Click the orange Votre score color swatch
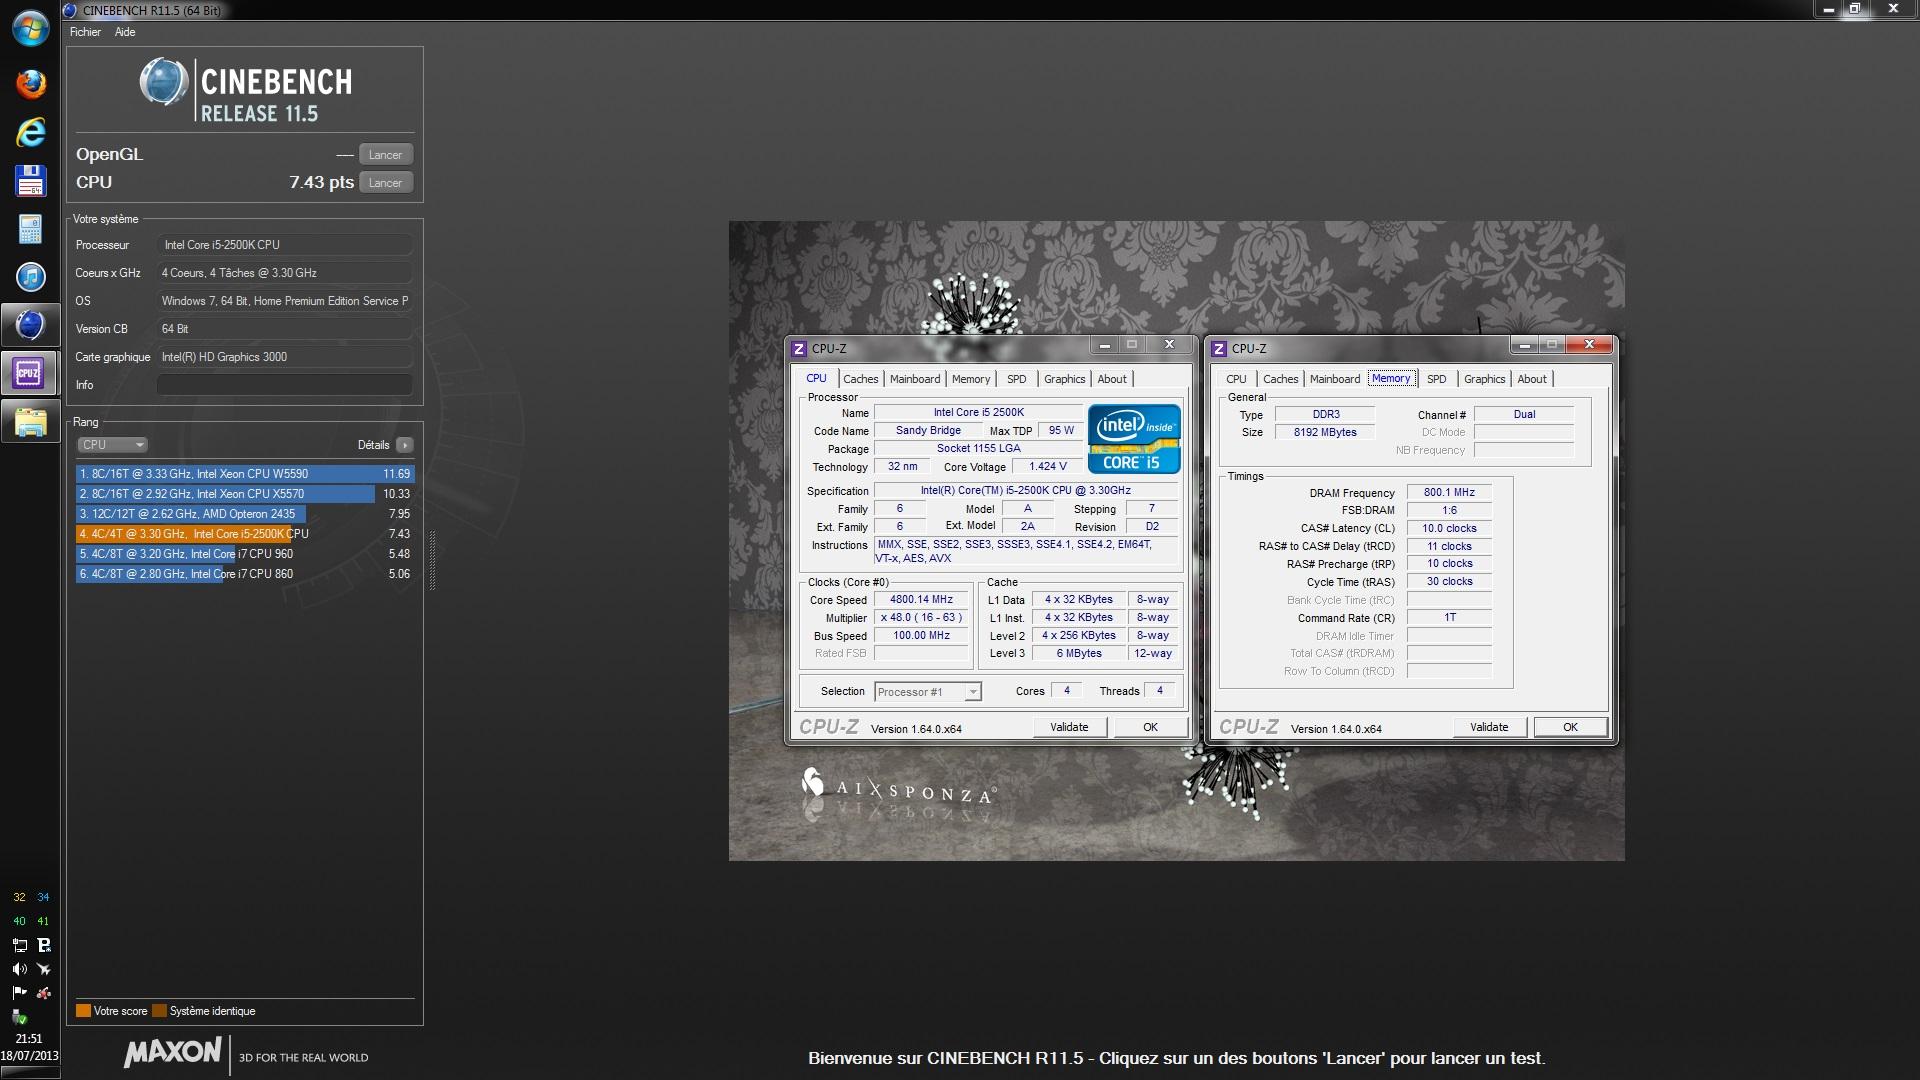 83,1011
